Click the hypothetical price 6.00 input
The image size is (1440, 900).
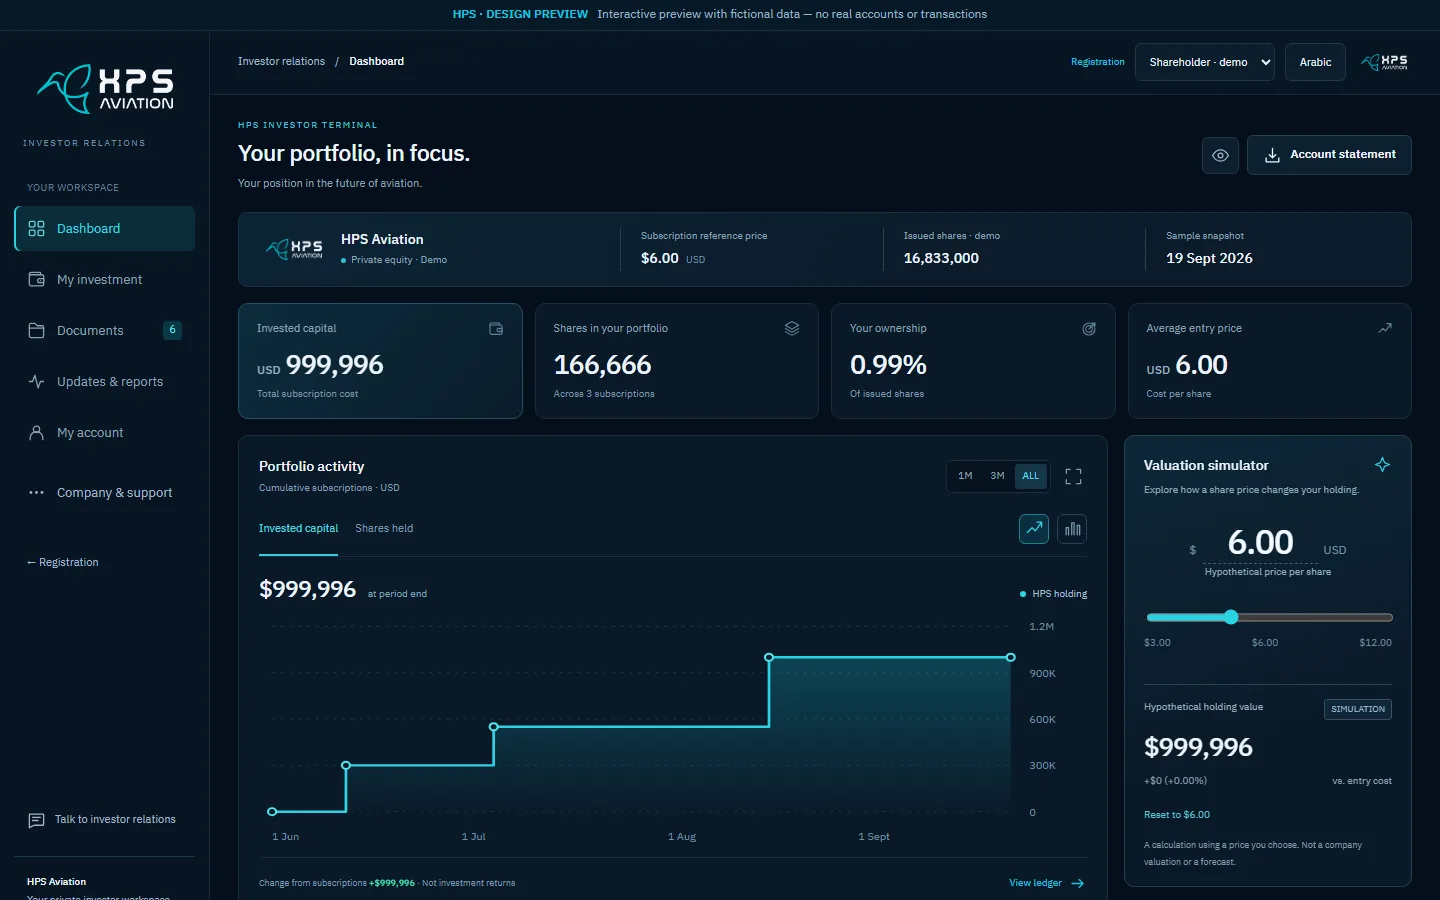coord(1260,543)
